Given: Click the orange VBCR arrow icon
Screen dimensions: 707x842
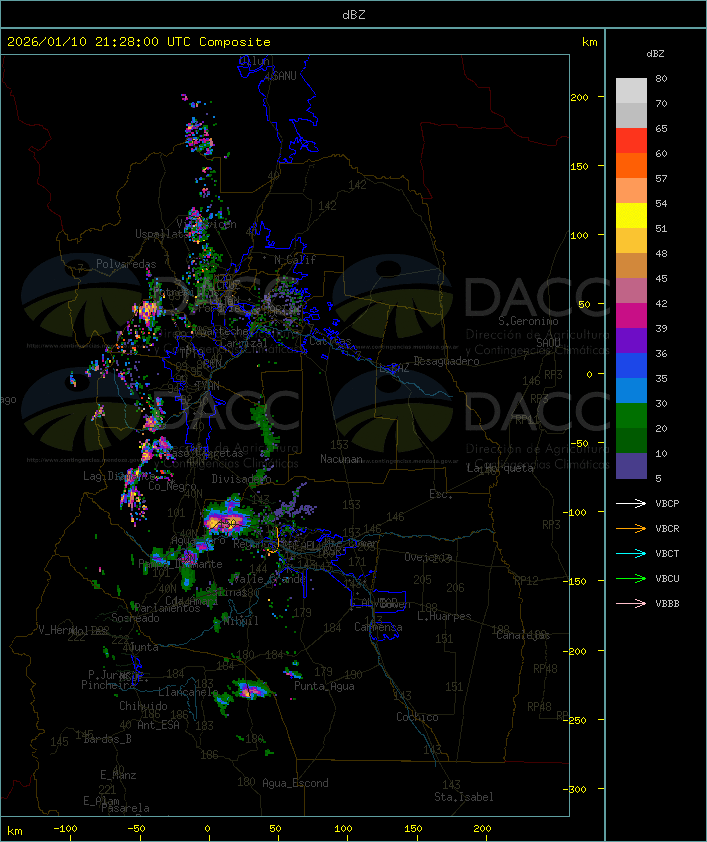Looking at the screenshot, I should pyautogui.click(x=630, y=528).
